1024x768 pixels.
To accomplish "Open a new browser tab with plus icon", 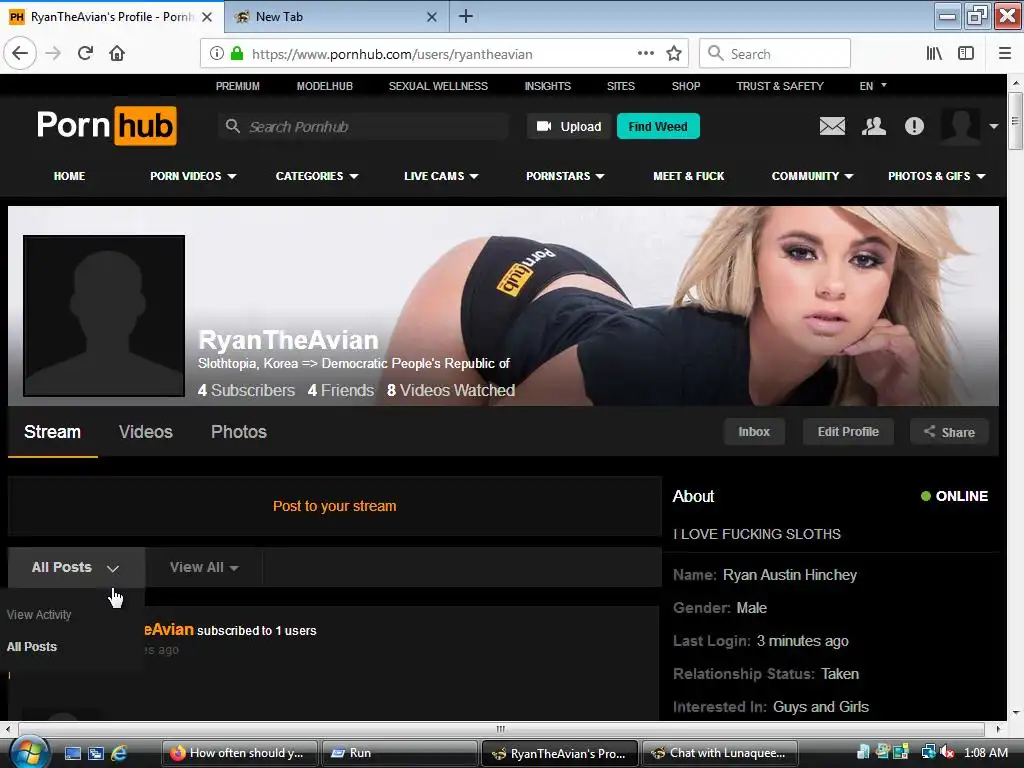I will (x=466, y=16).
